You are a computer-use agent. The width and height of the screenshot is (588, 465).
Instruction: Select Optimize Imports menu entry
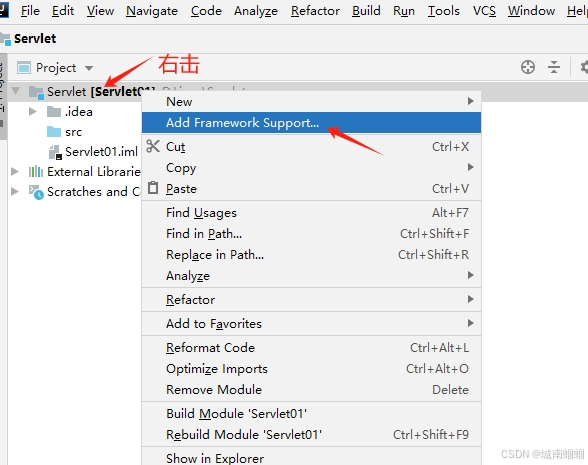[311, 369]
